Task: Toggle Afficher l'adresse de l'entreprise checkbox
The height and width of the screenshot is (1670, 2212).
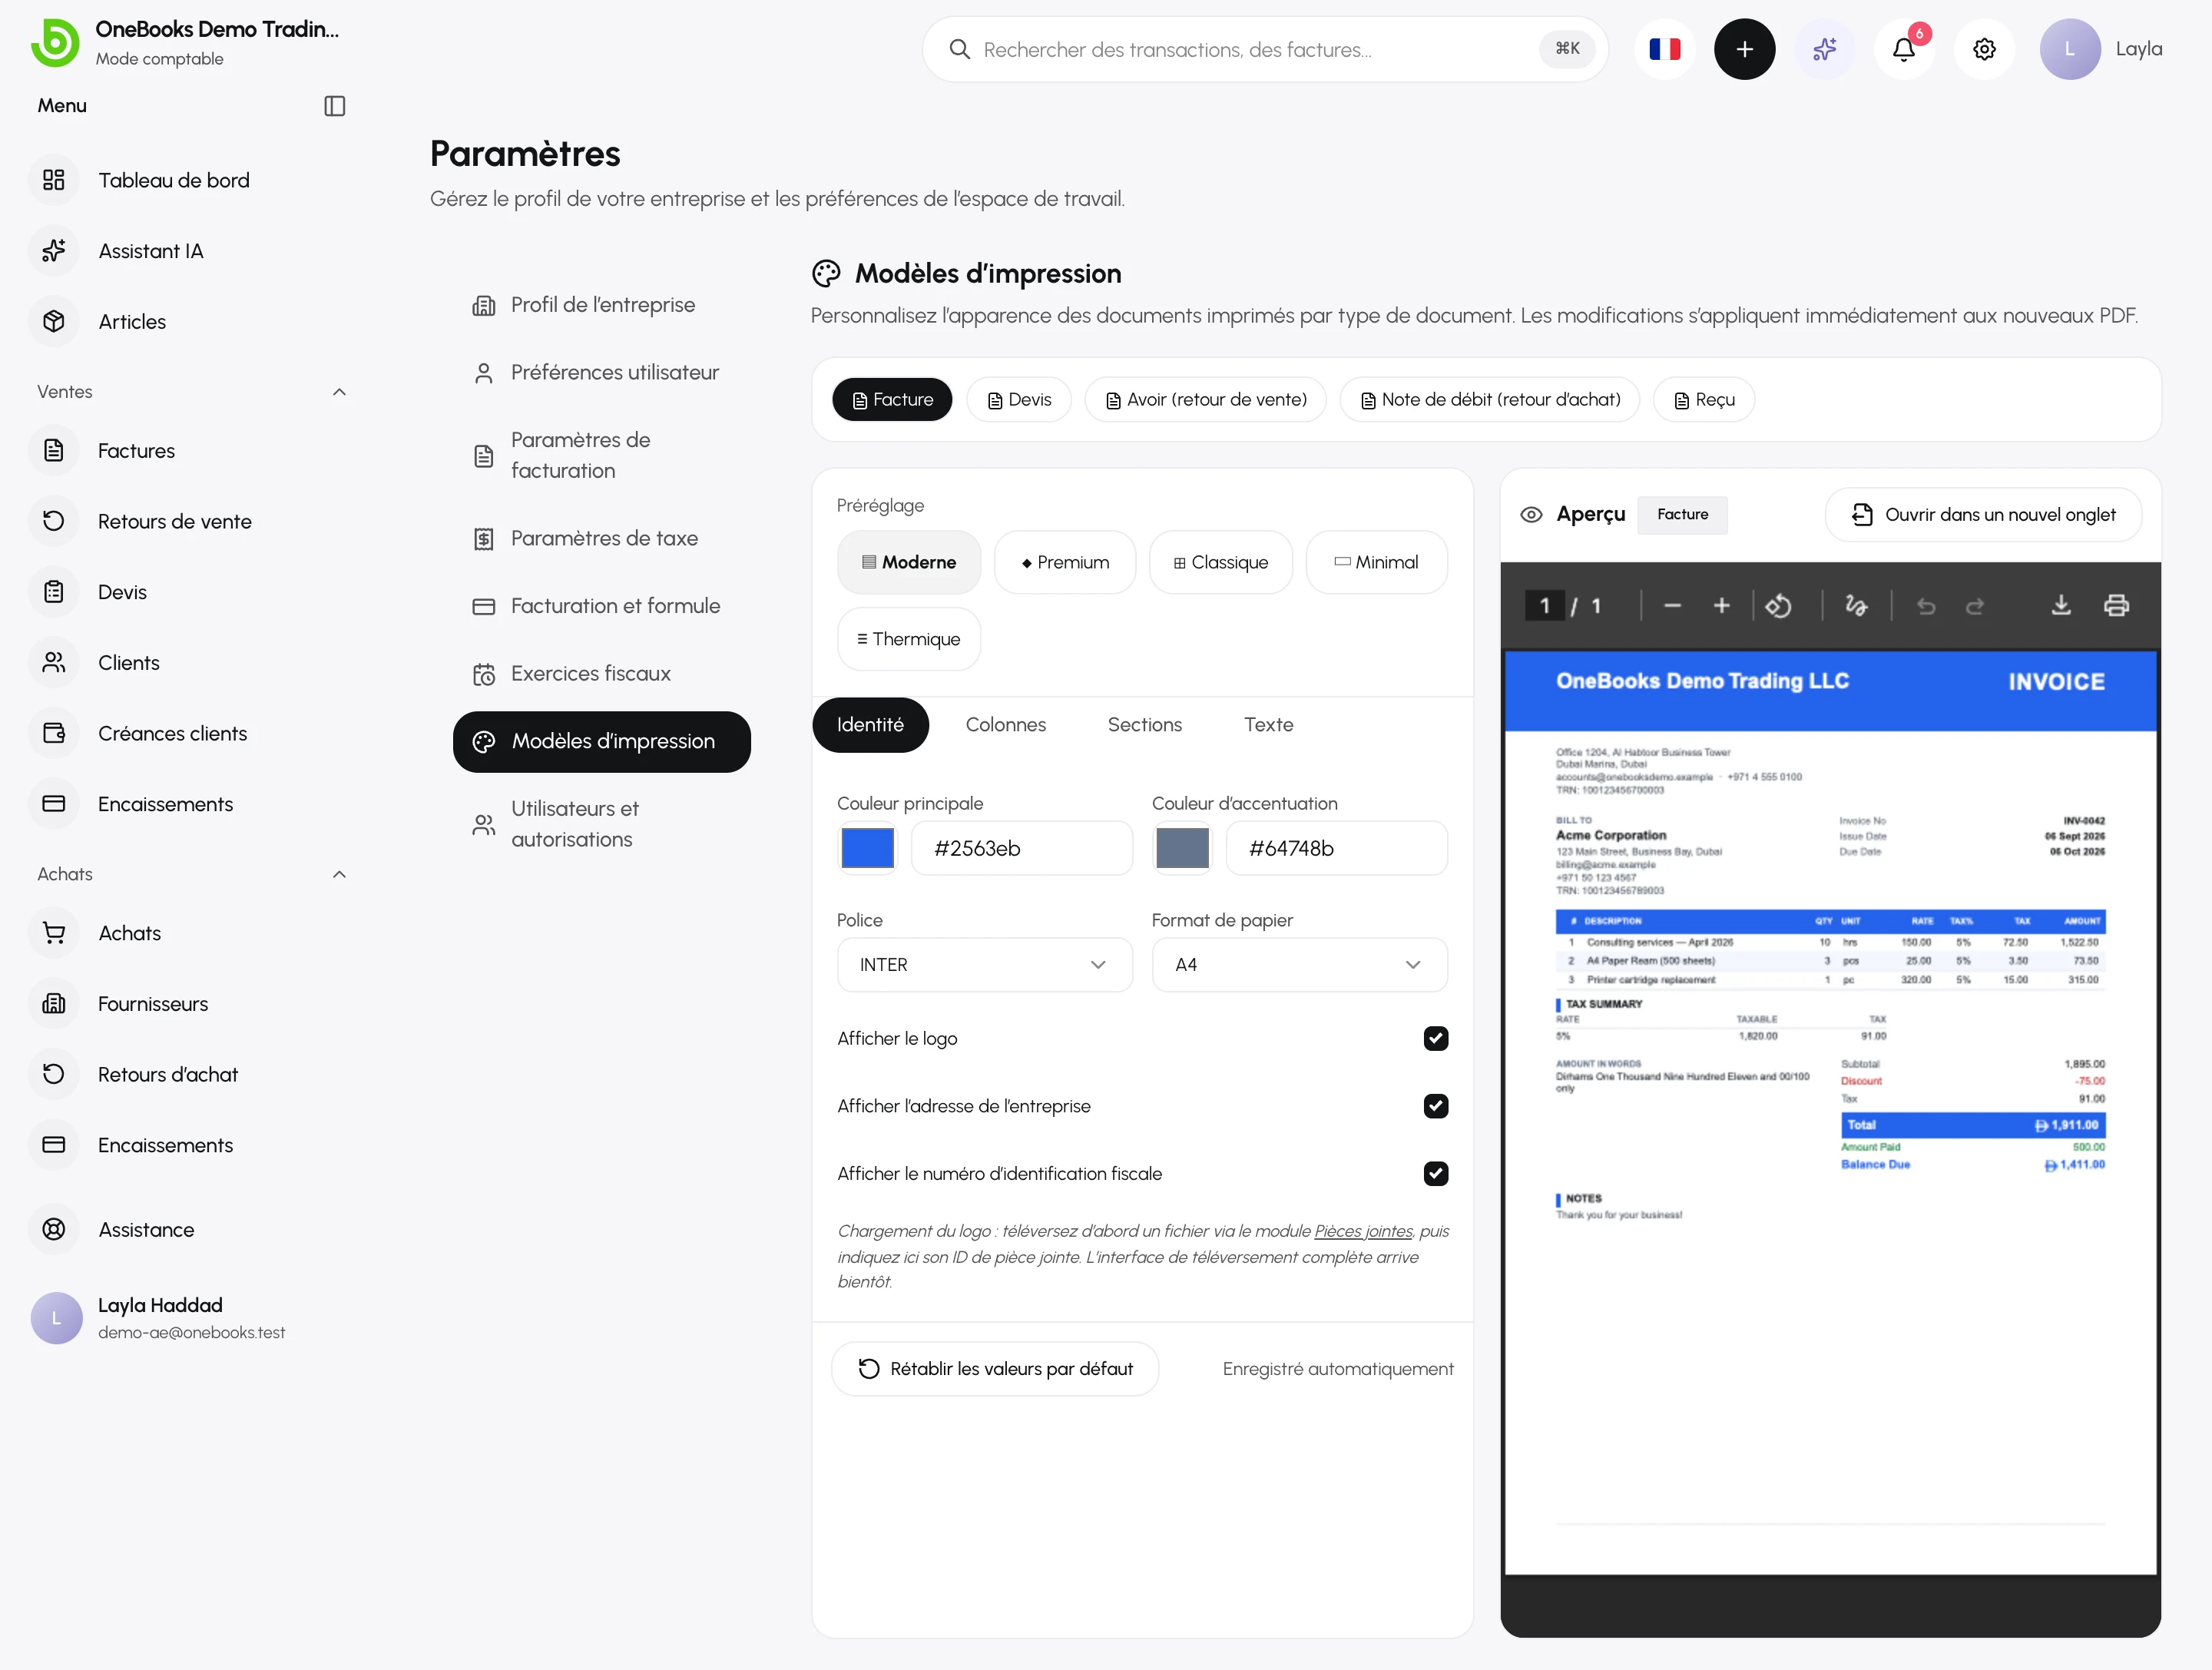Action: coord(1436,1106)
